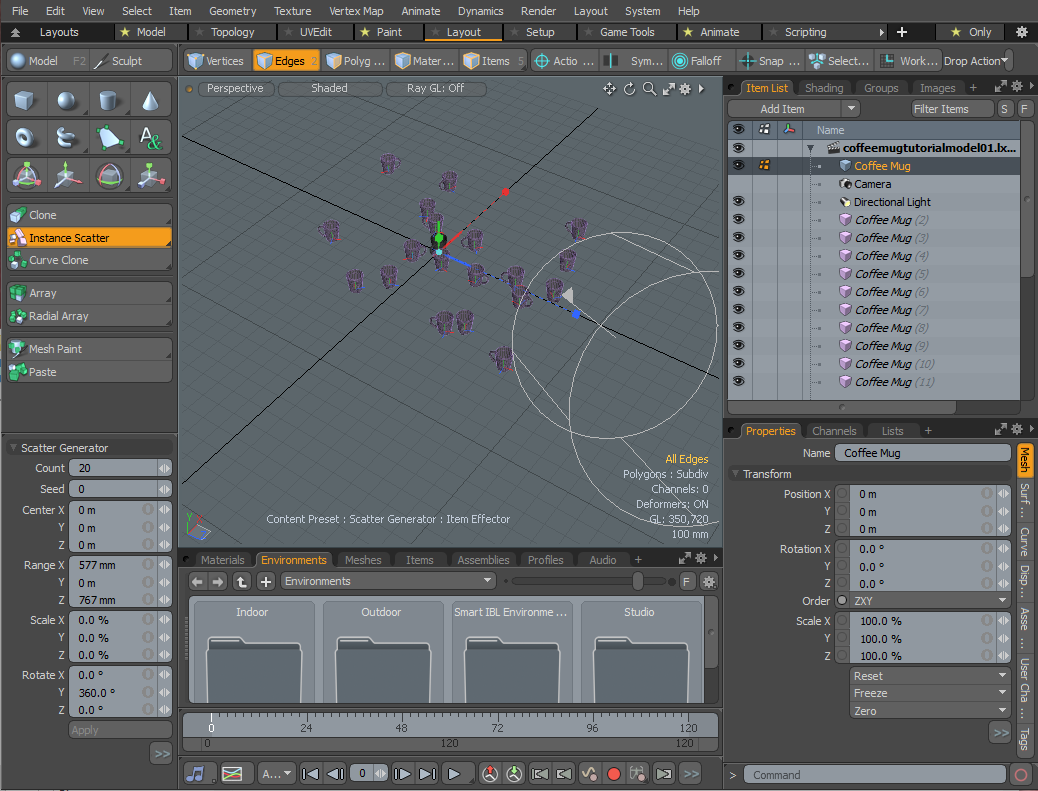Open the Environments path dropdown
The height and width of the screenshot is (791, 1038).
tap(389, 581)
